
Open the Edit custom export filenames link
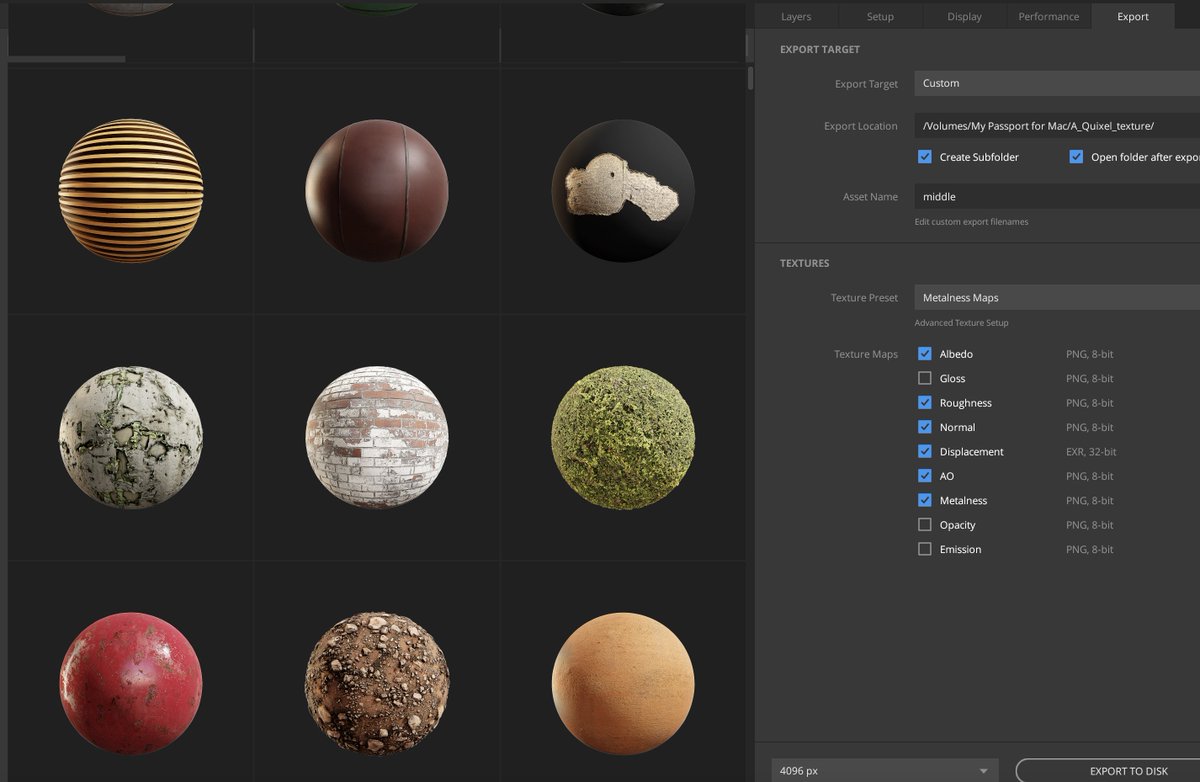click(971, 222)
